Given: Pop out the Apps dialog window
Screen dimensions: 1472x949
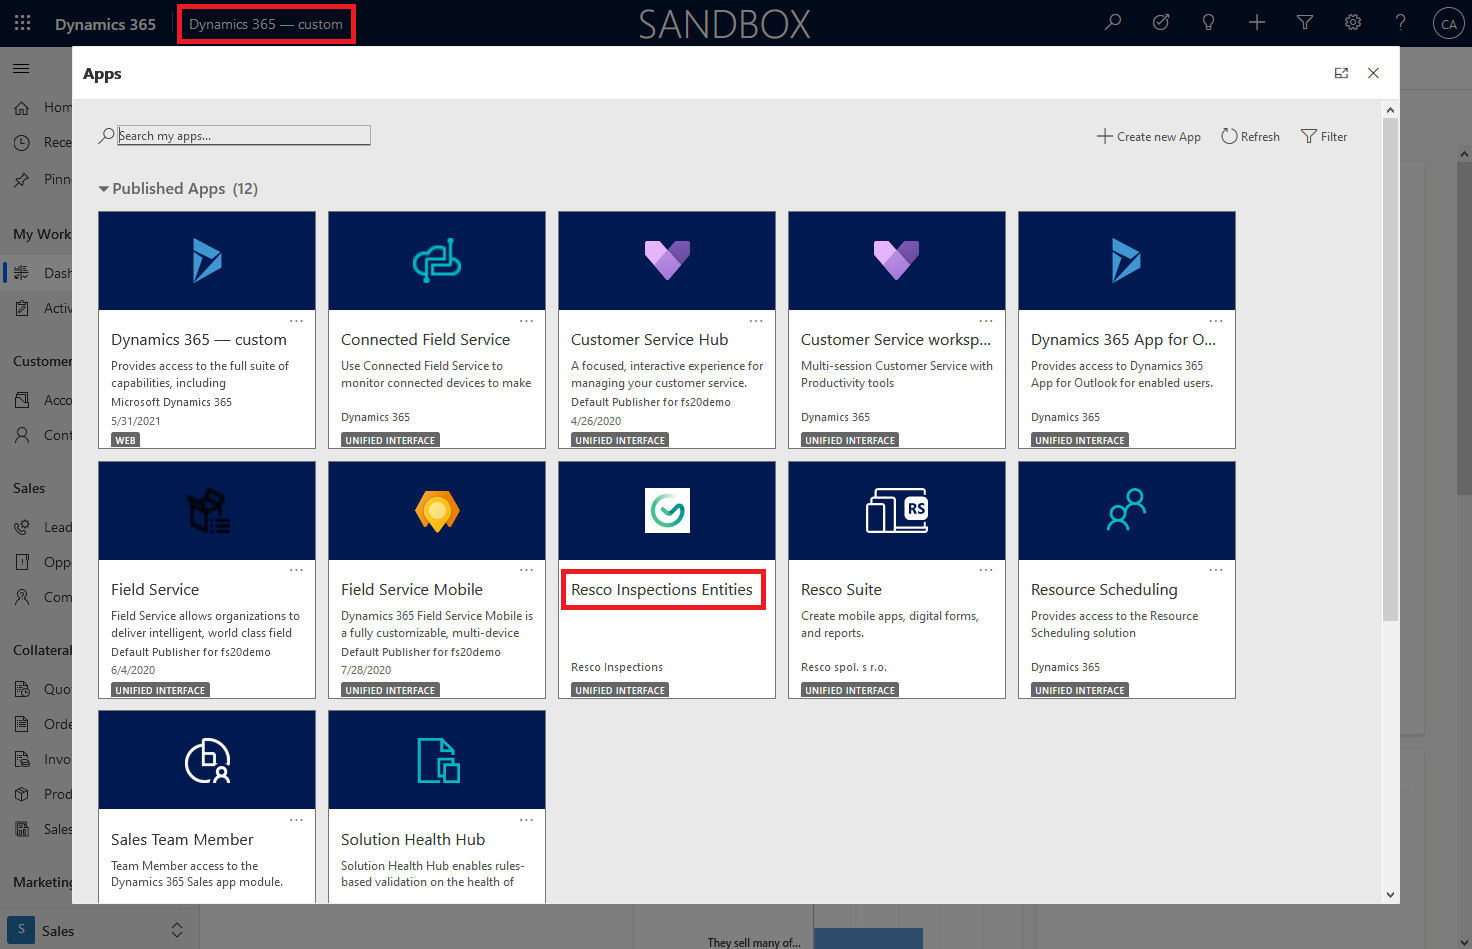Looking at the screenshot, I should click(1341, 73).
